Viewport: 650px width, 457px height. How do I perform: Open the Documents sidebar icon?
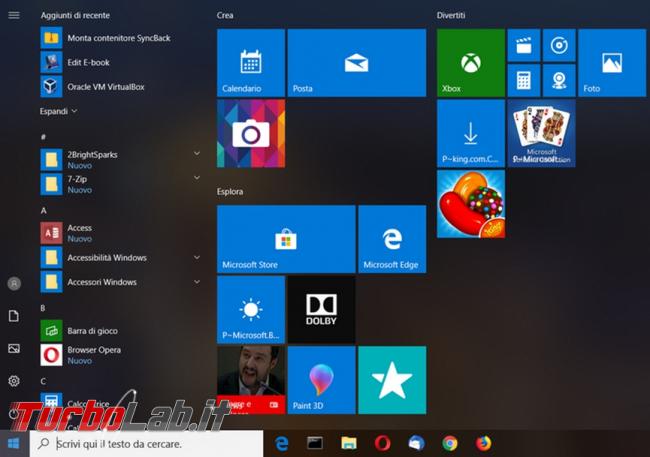(x=14, y=316)
